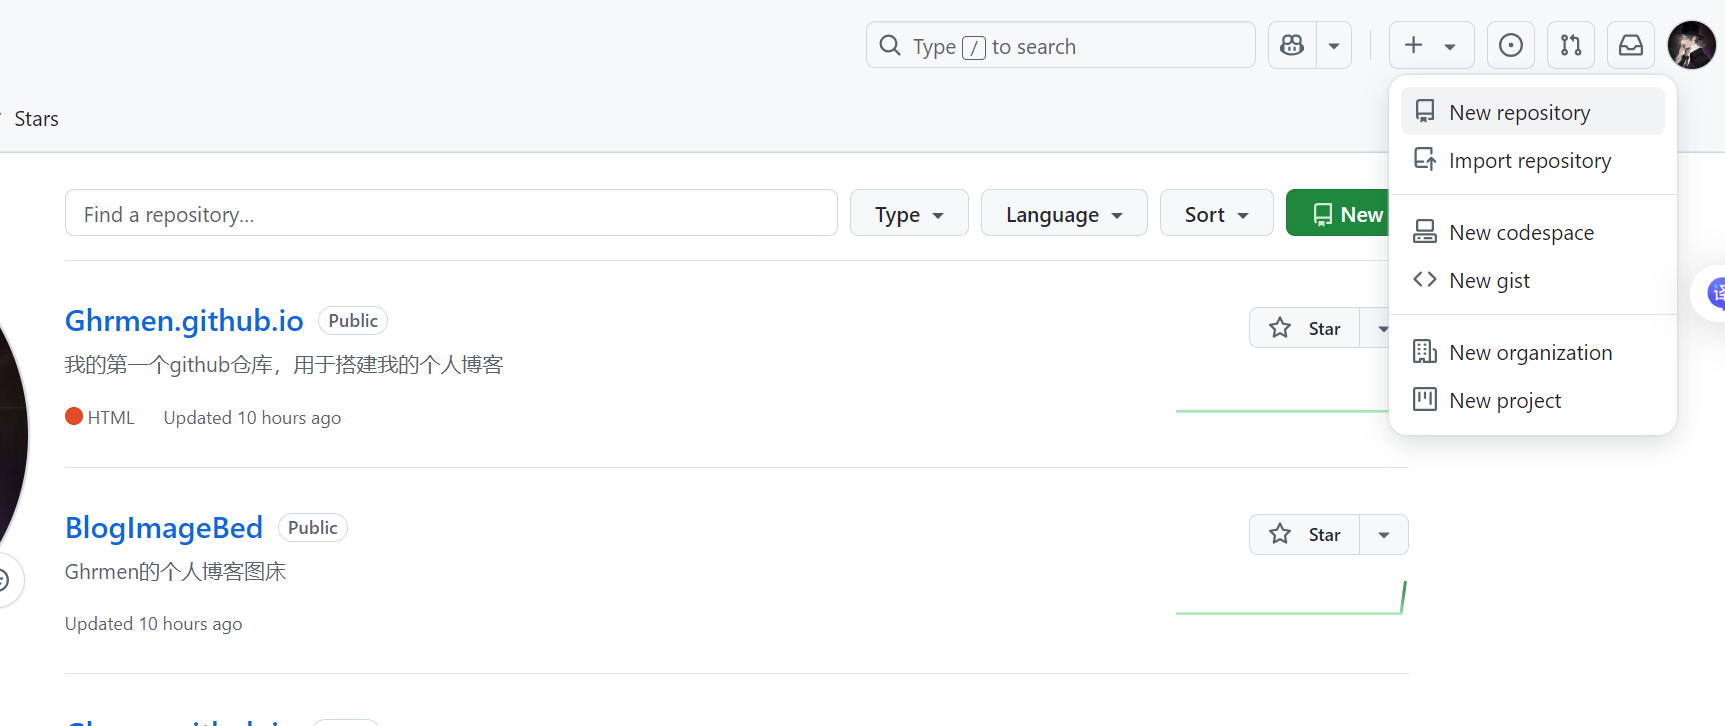Click the plus create-new icon
This screenshot has height=726, width=1725.
coord(1413,45)
